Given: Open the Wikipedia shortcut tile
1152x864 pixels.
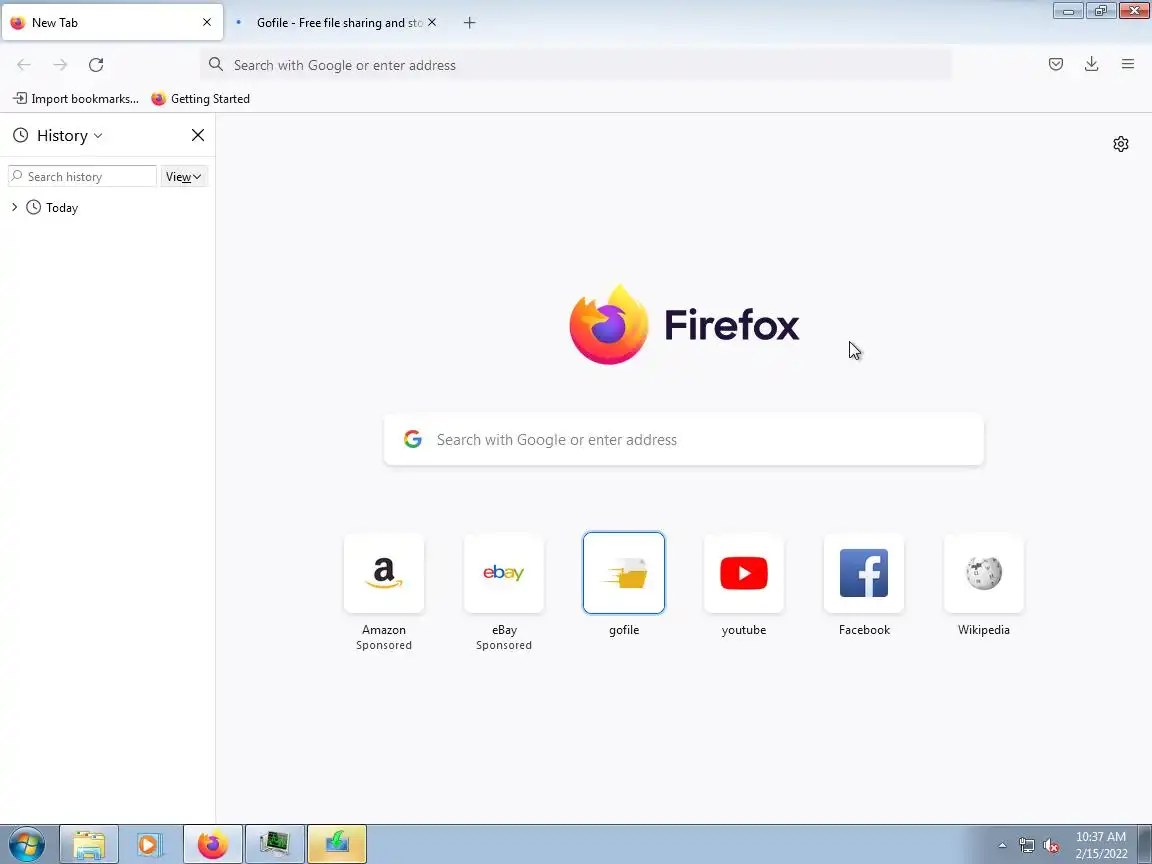Looking at the screenshot, I should tap(984, 573).
